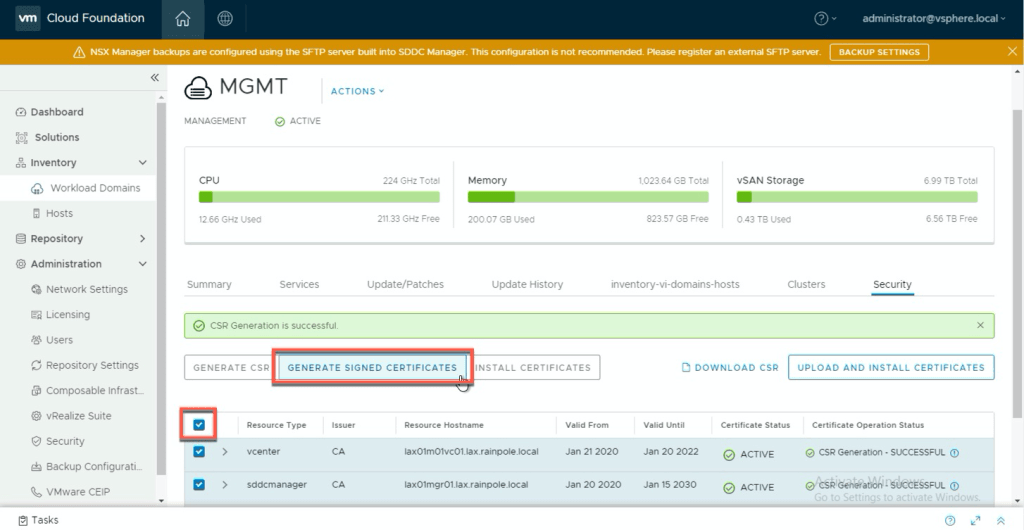Screen dimensions: 1024x530
Task: Click info icon beside vcenter CSR status
Action: [x=954, y=453]
